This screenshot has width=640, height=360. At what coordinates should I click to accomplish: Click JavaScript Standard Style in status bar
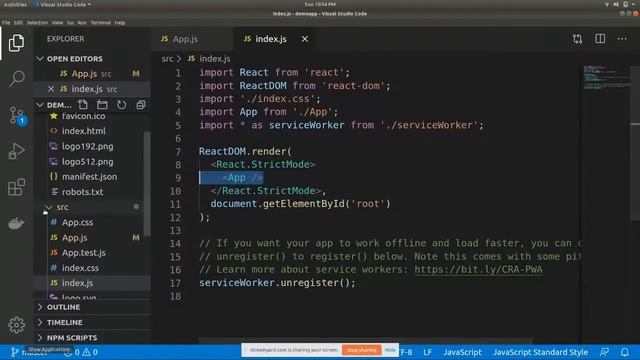click(540, 352)
